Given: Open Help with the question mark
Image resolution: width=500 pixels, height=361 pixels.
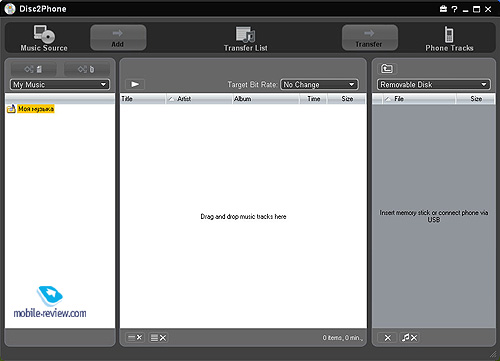Looking at the screenshot, I should click(454, 9).
